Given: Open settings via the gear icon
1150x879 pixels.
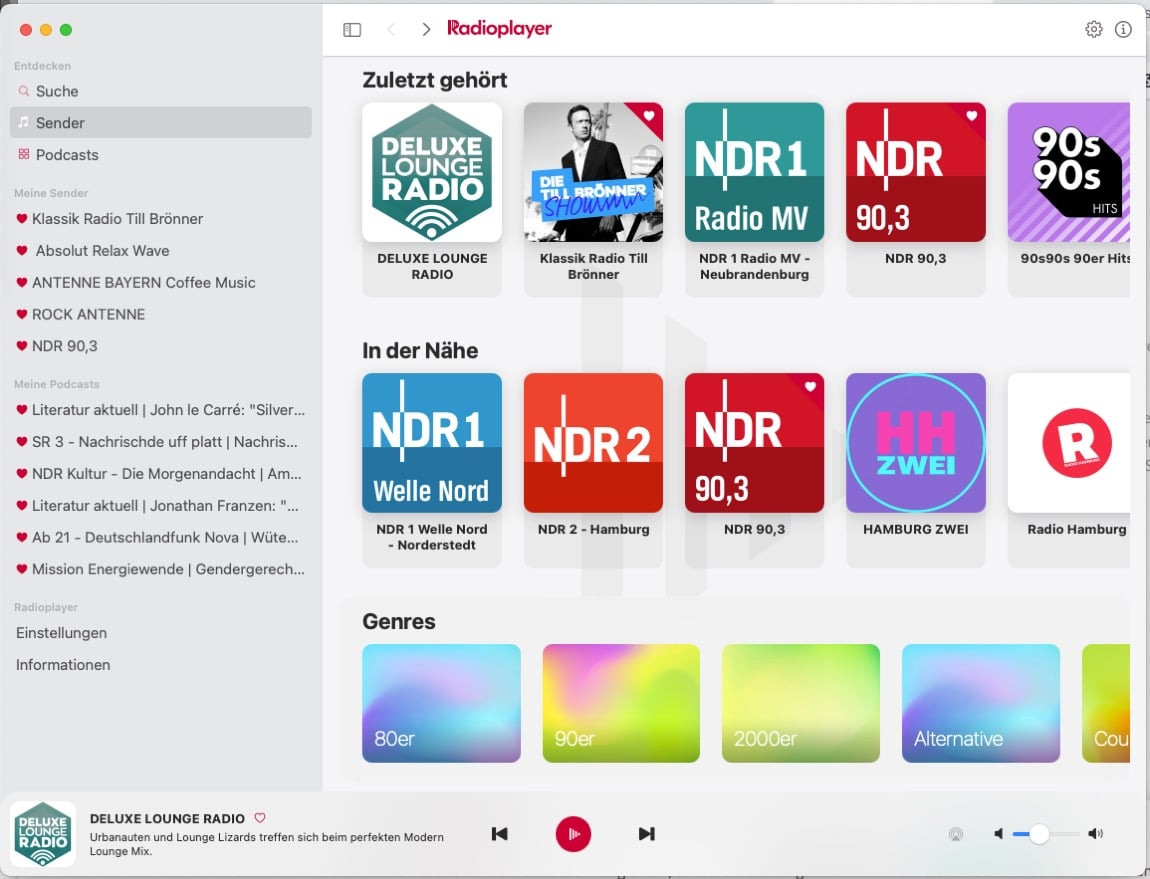Looking at the screenshot, I should point(1093,30).
